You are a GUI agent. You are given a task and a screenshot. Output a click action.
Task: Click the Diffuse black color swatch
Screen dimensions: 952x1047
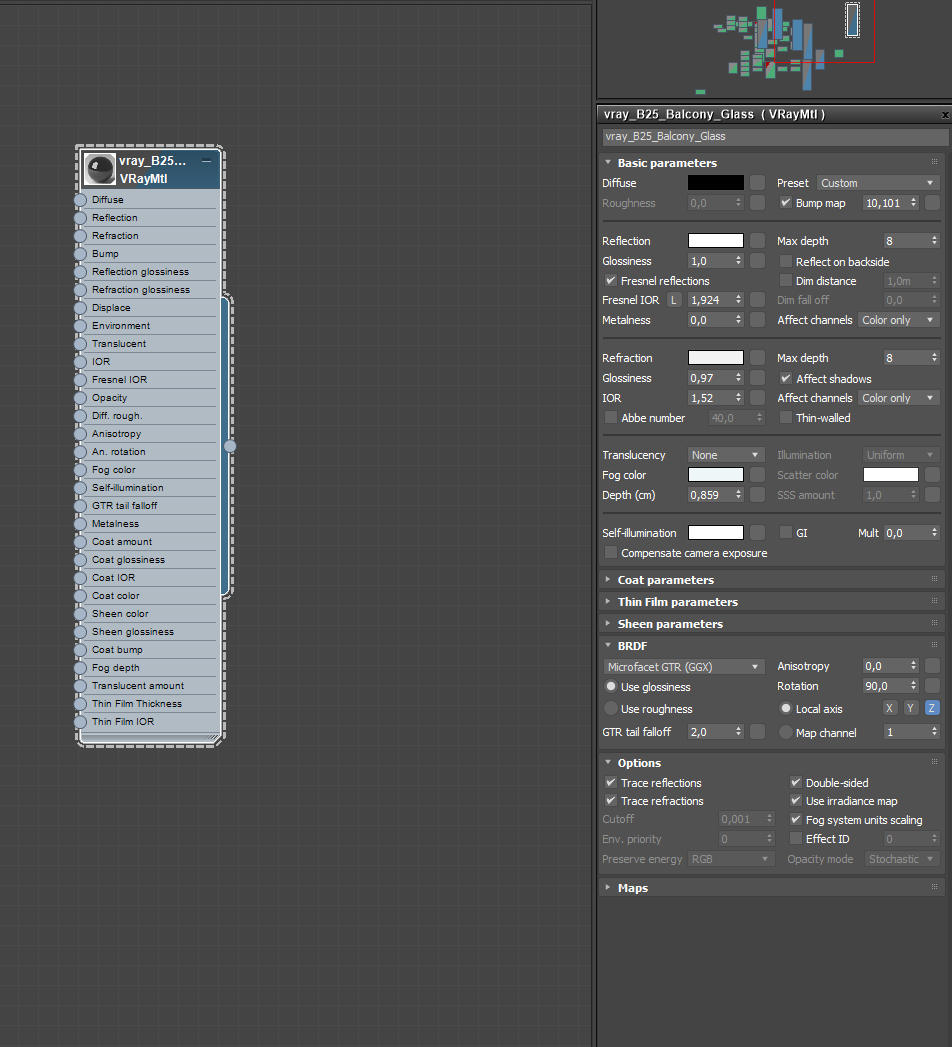point(716,183)
